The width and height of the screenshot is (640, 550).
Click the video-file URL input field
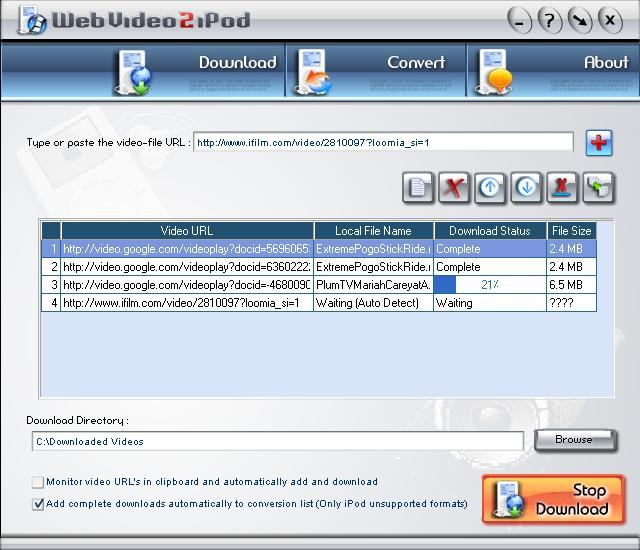[383, 142]
